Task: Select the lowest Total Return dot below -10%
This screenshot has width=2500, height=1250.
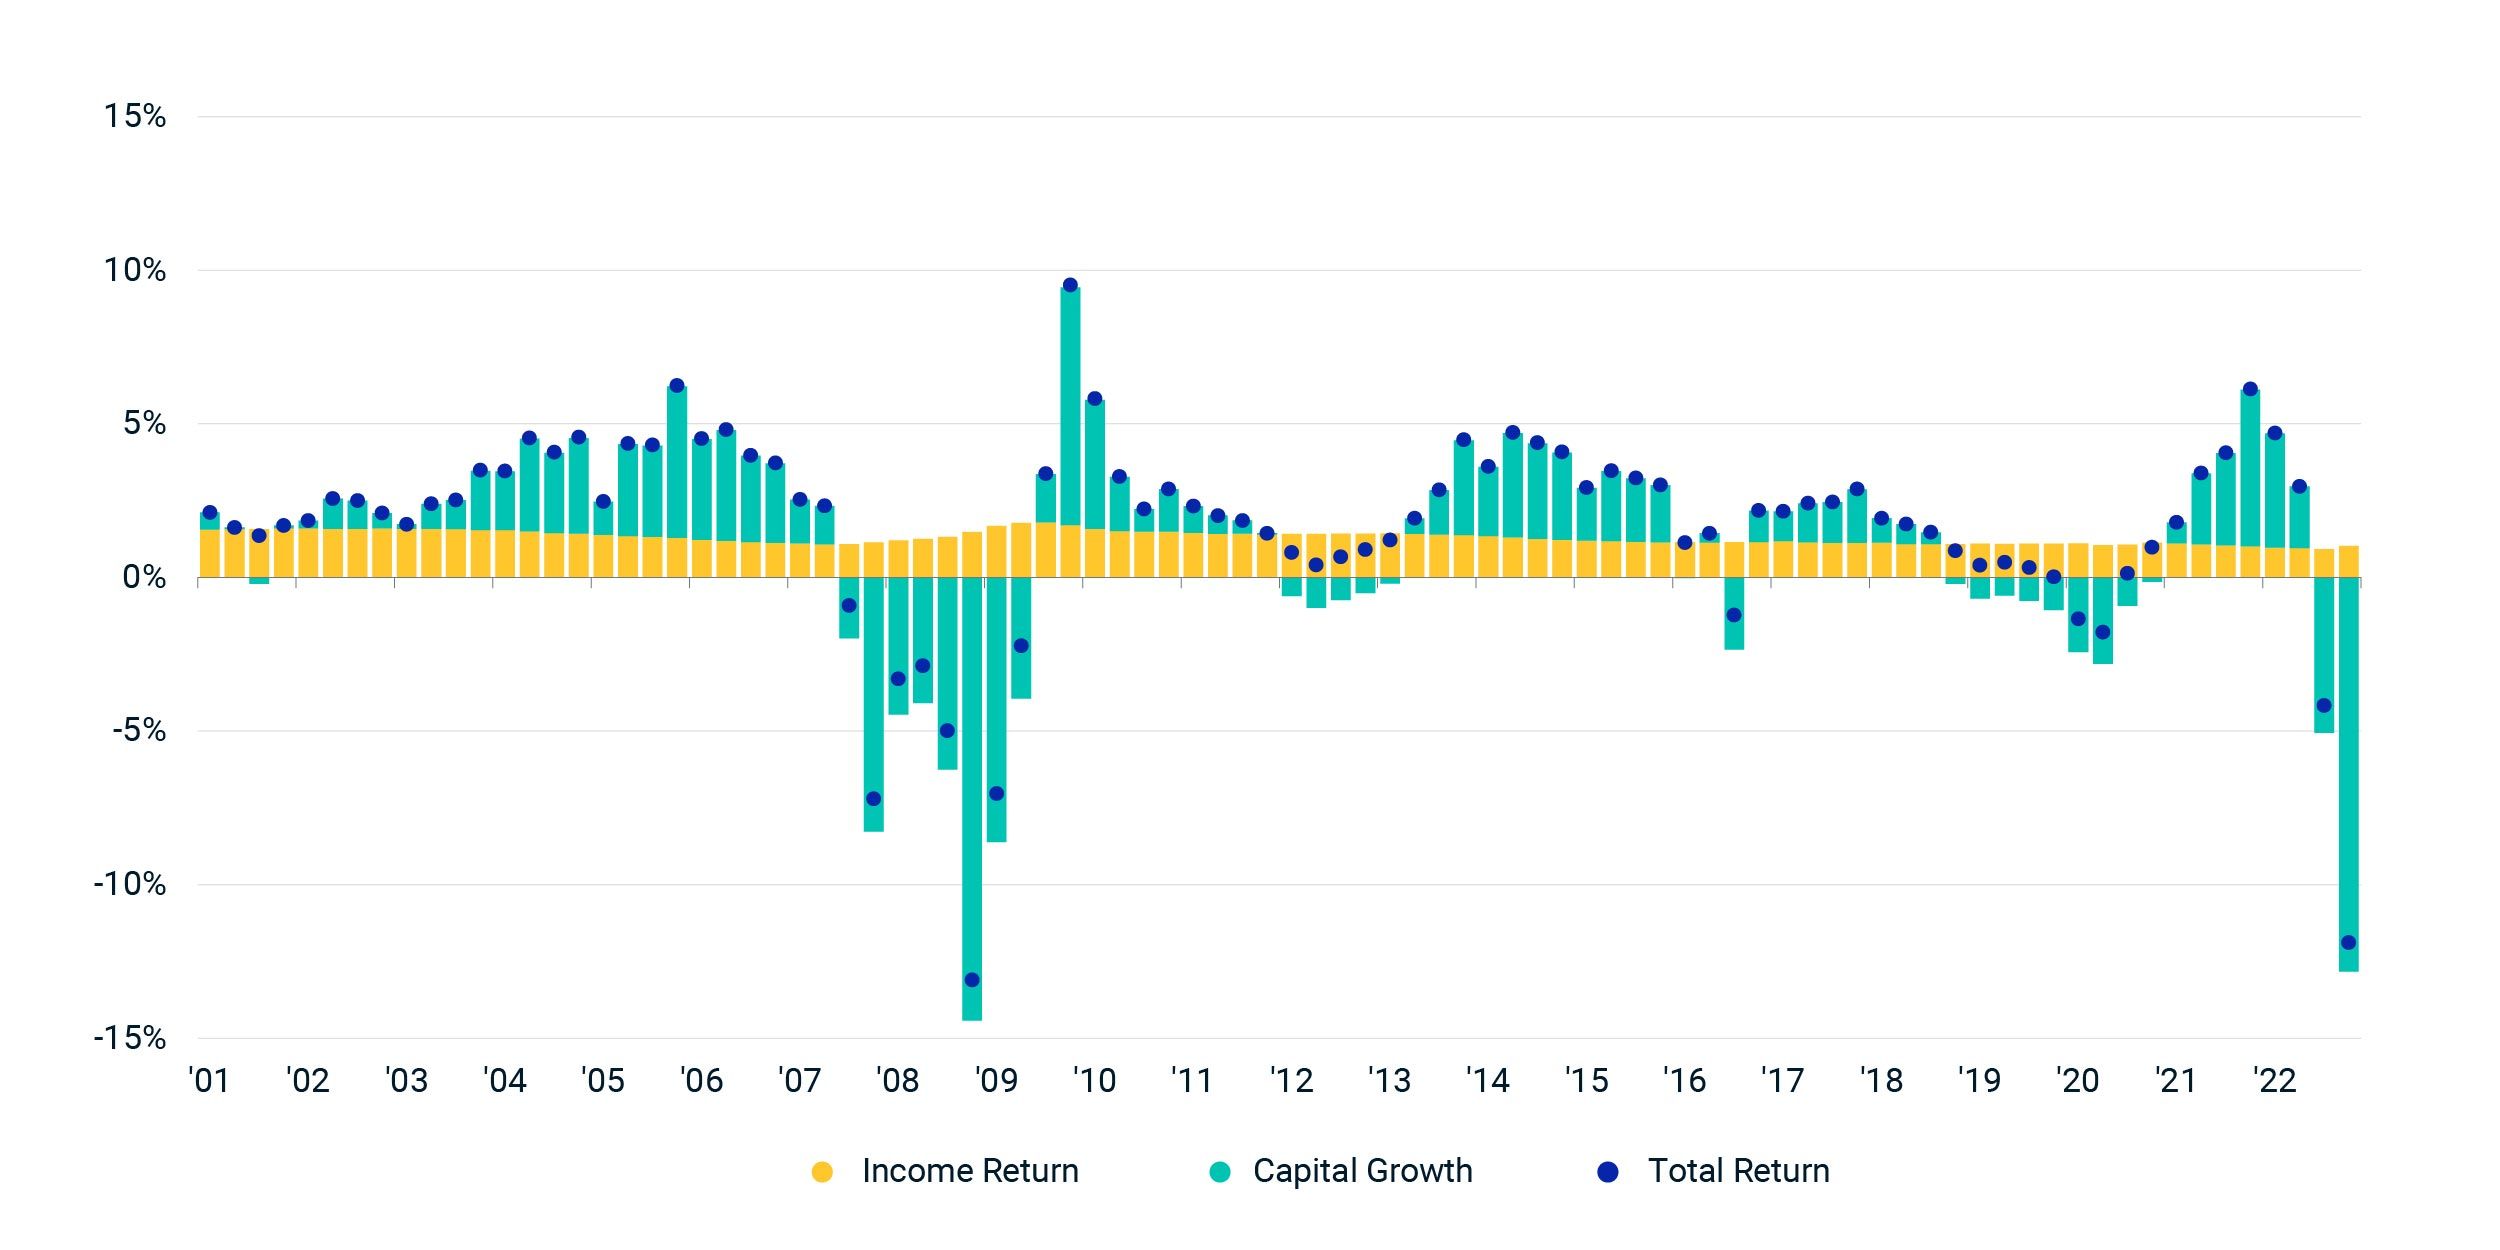Action: coord(972,980)
